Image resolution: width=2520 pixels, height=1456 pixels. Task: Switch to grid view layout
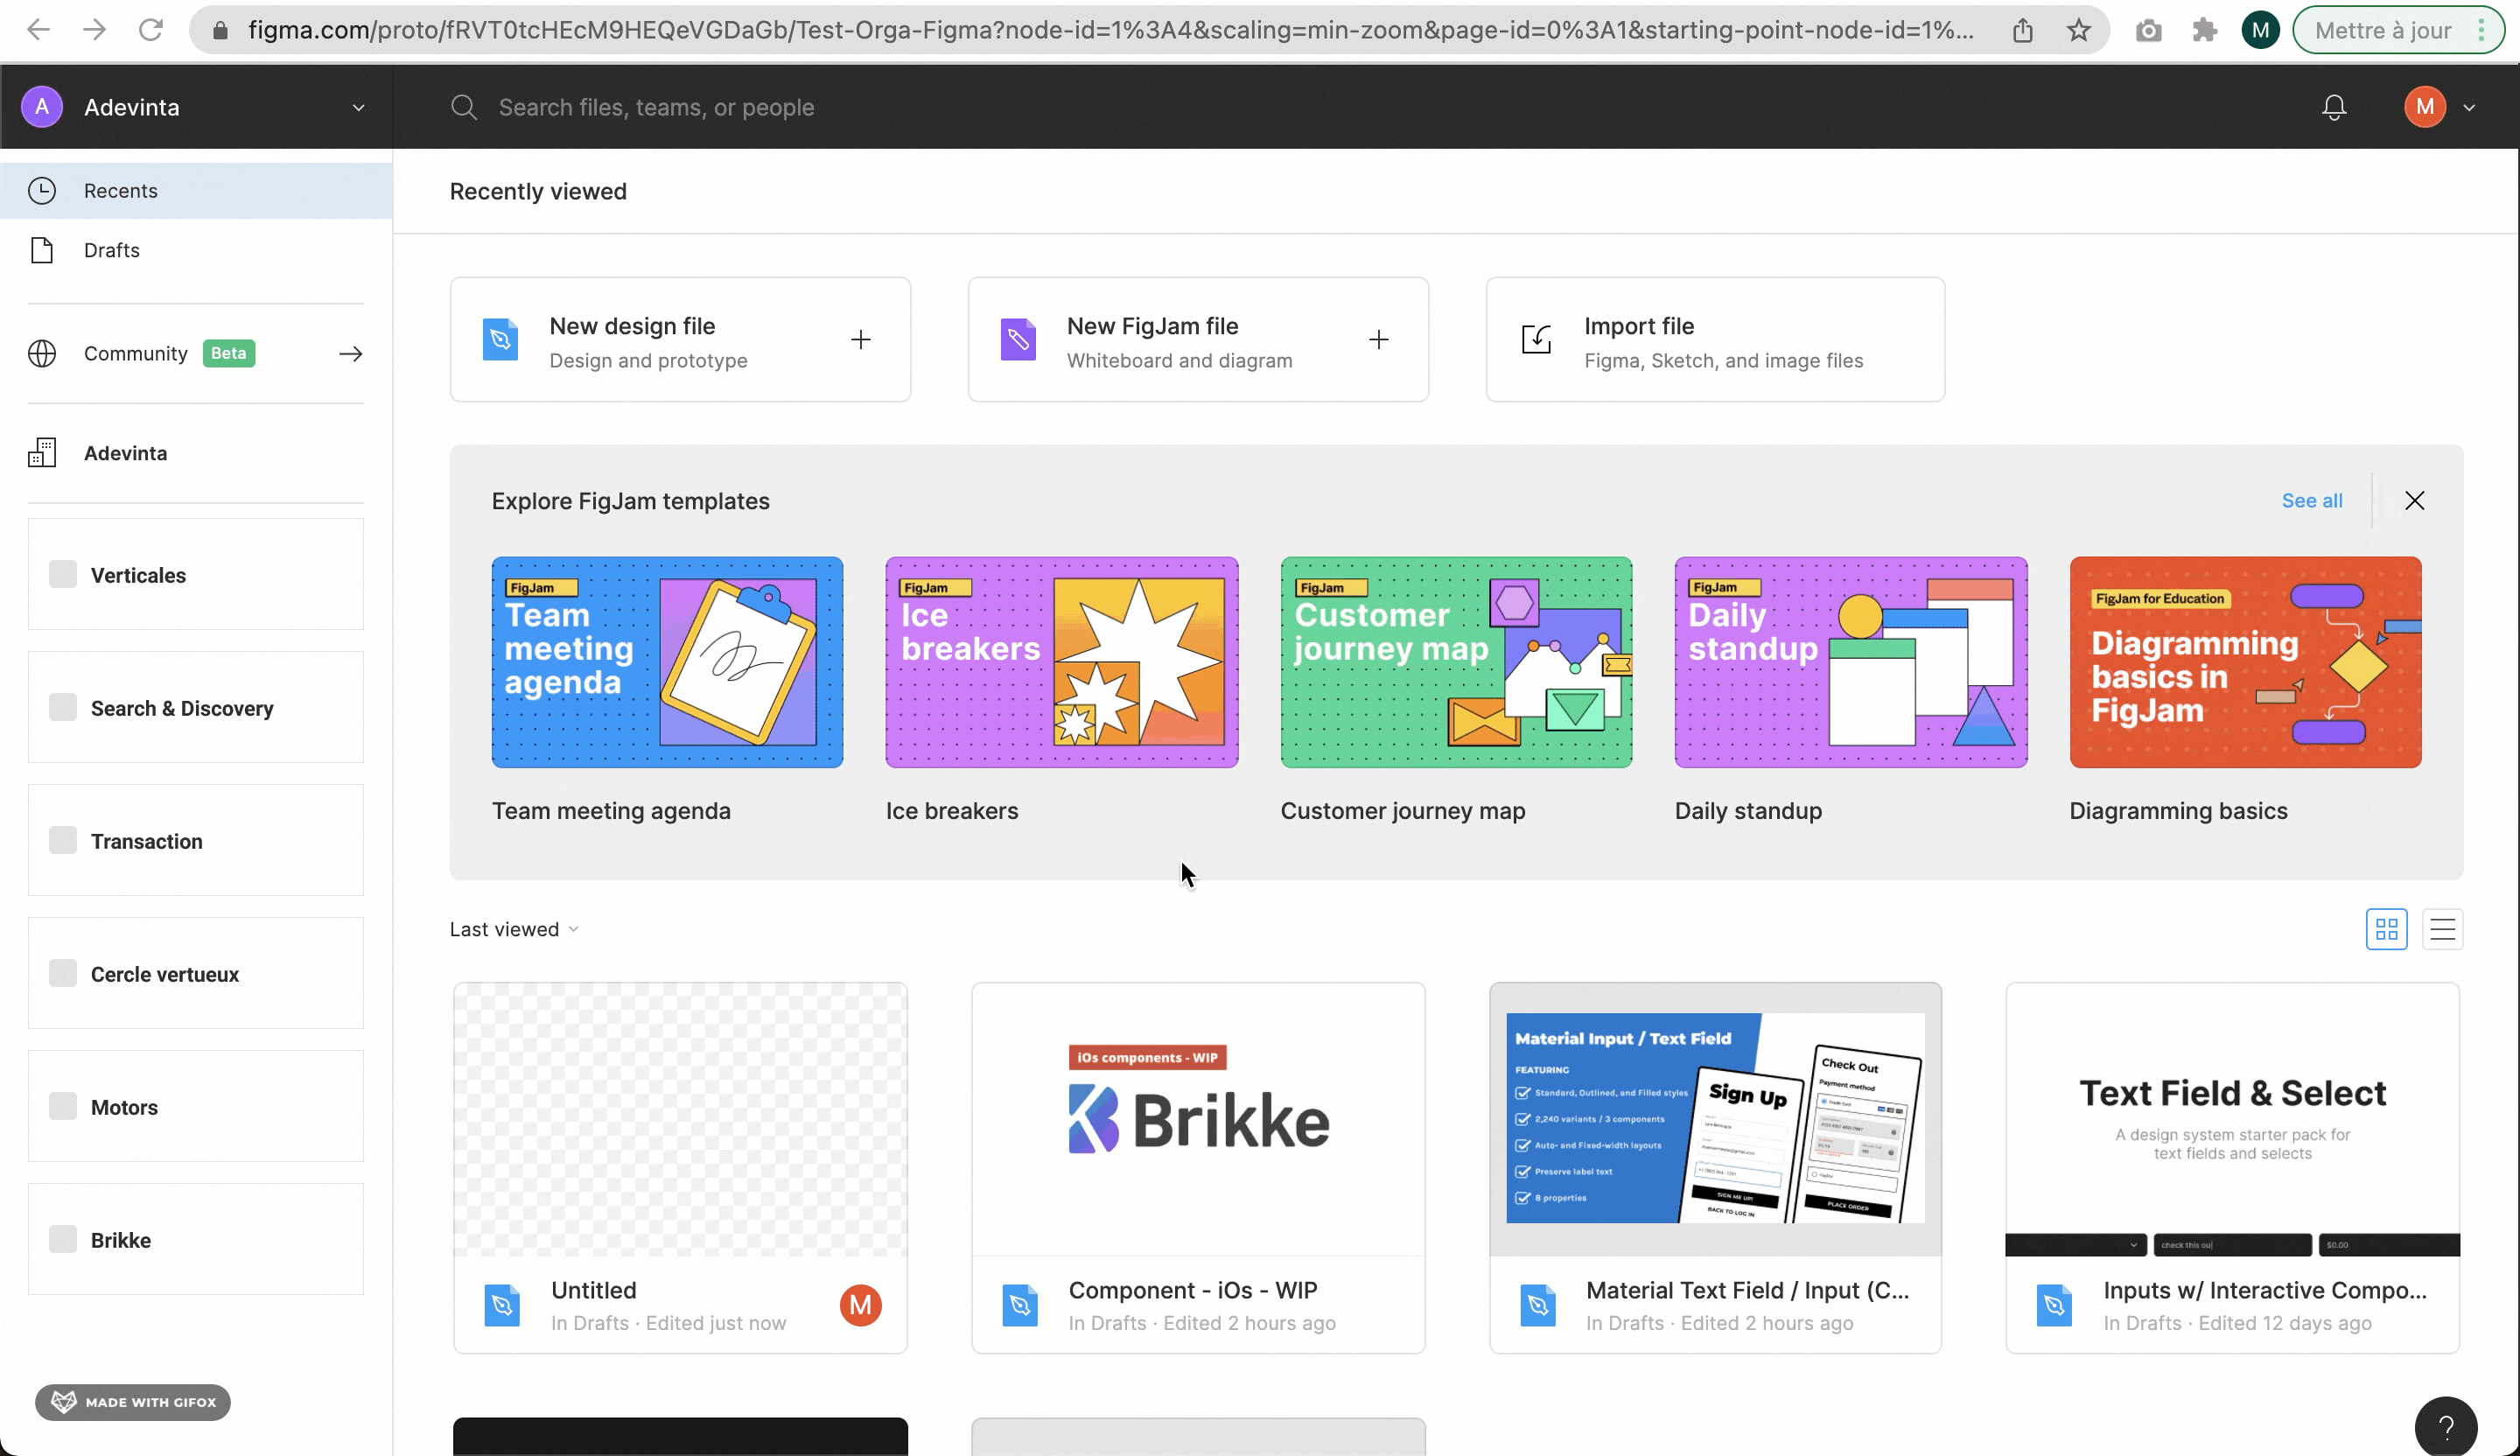(2386, 929)
